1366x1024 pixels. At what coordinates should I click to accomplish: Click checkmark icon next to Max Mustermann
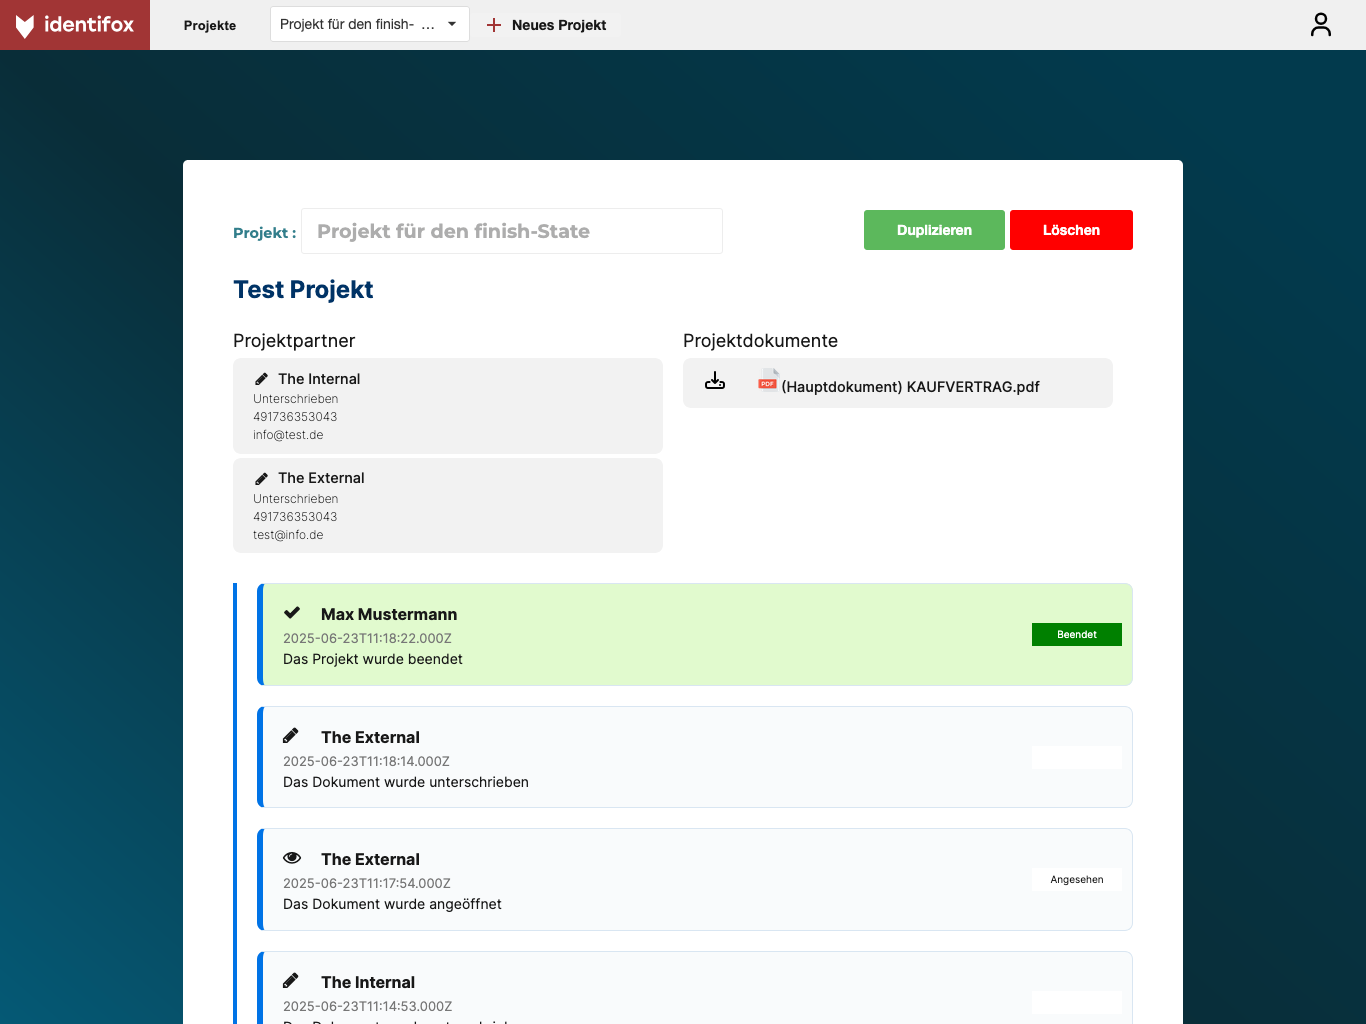[292, 613]
